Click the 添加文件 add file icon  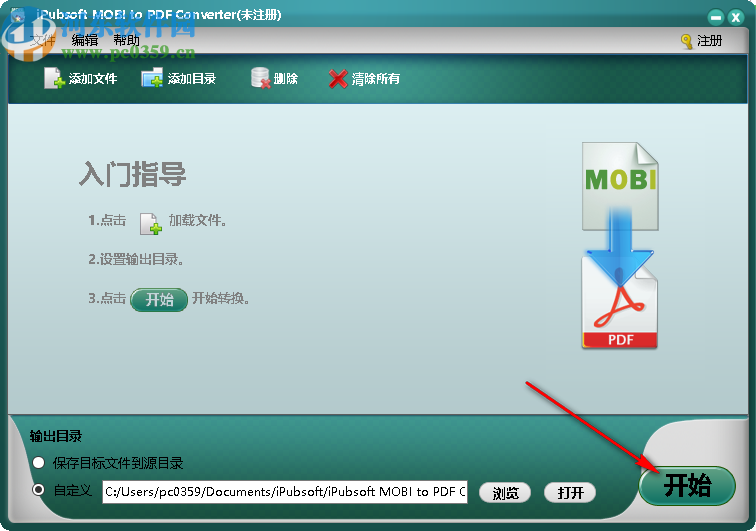point(54,78)
